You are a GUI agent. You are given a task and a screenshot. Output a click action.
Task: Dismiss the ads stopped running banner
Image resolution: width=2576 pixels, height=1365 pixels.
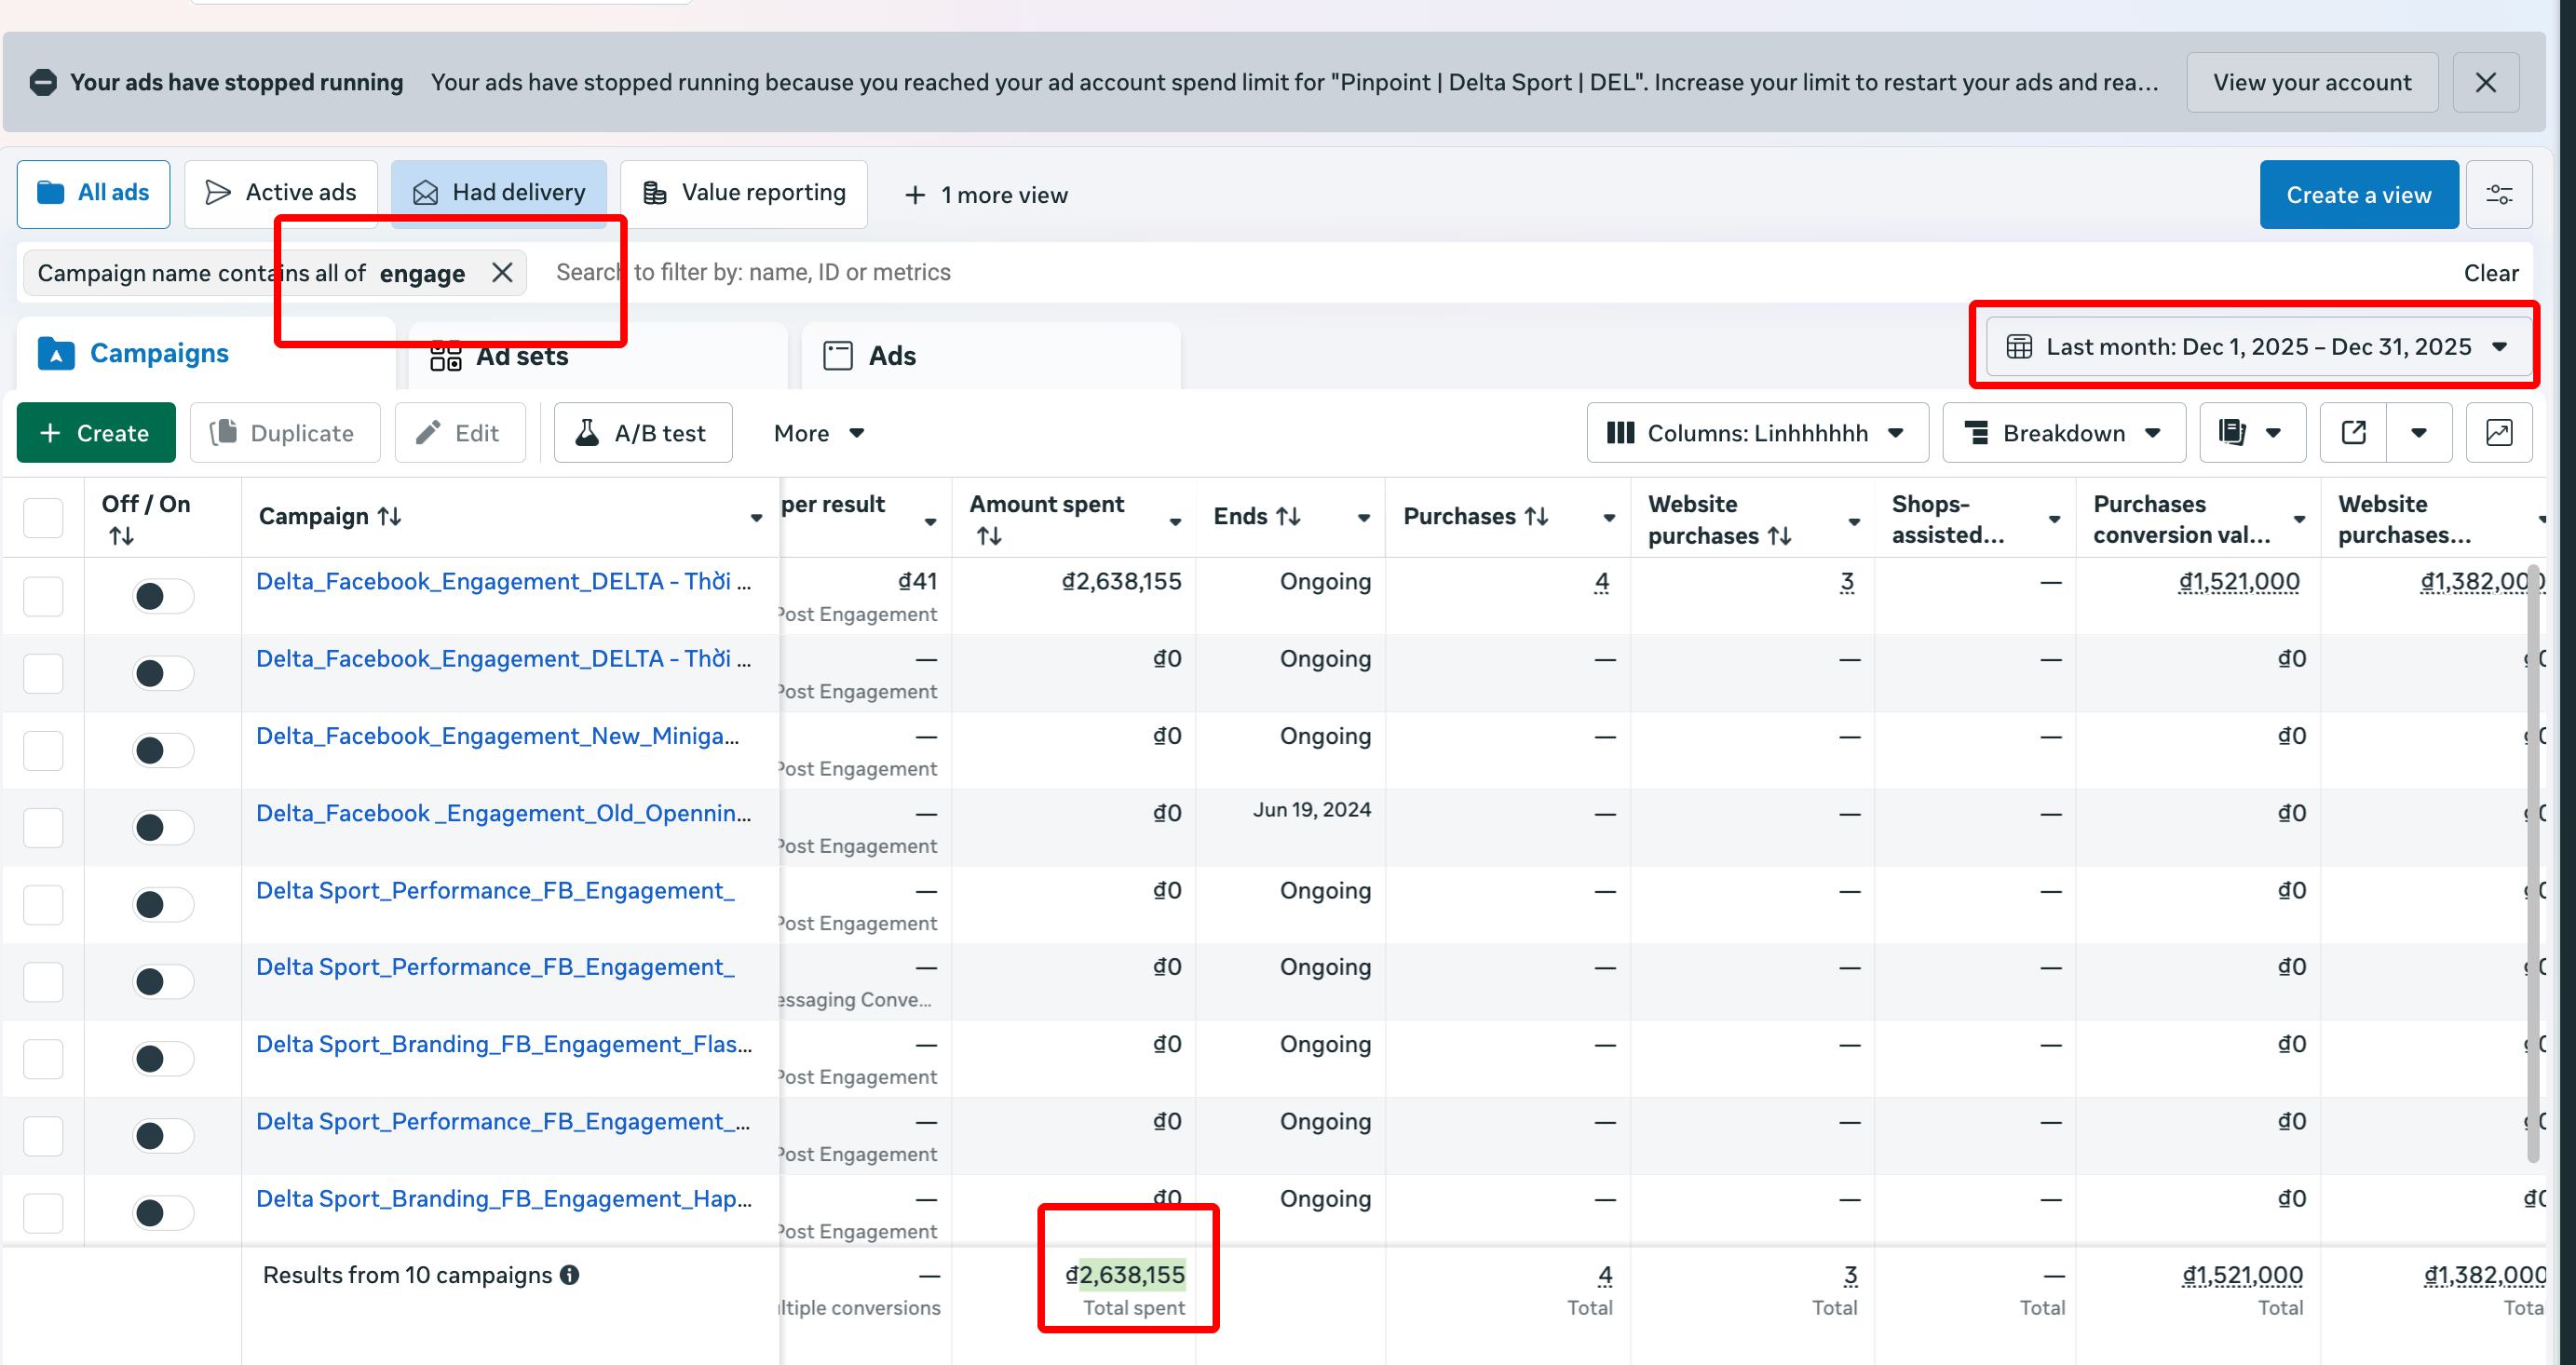[x=2485, y=82]
